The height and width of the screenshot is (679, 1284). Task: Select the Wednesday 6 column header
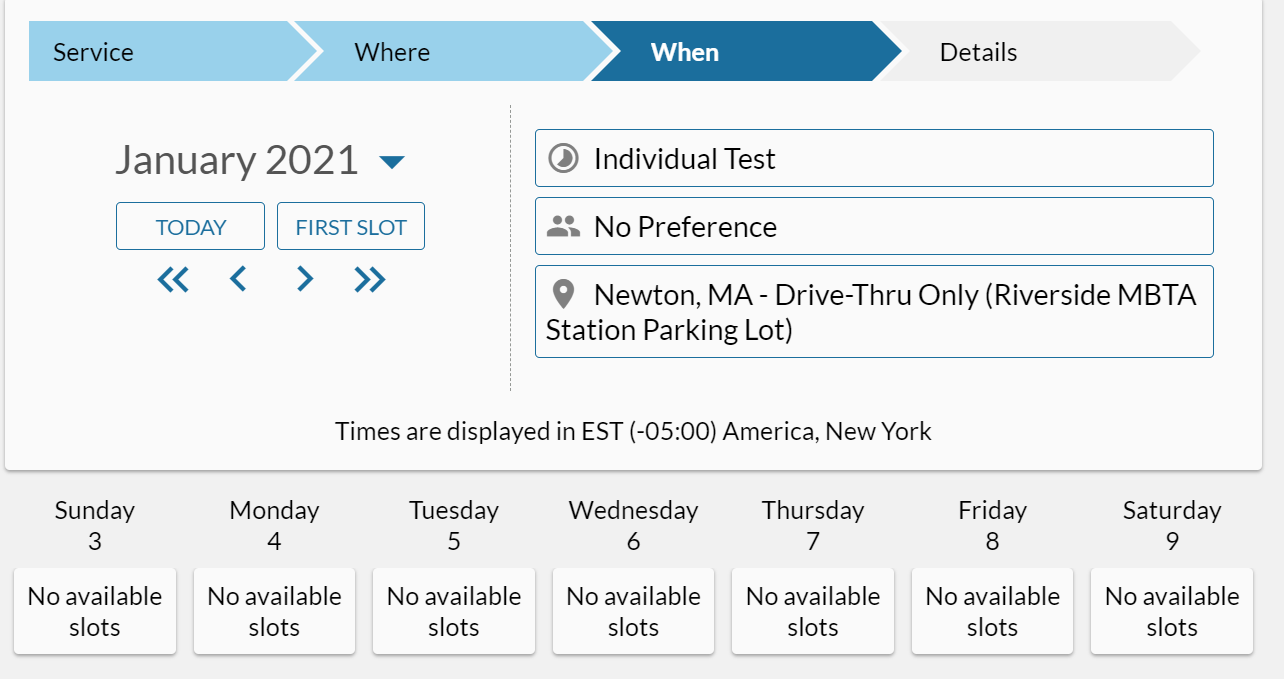633,526
